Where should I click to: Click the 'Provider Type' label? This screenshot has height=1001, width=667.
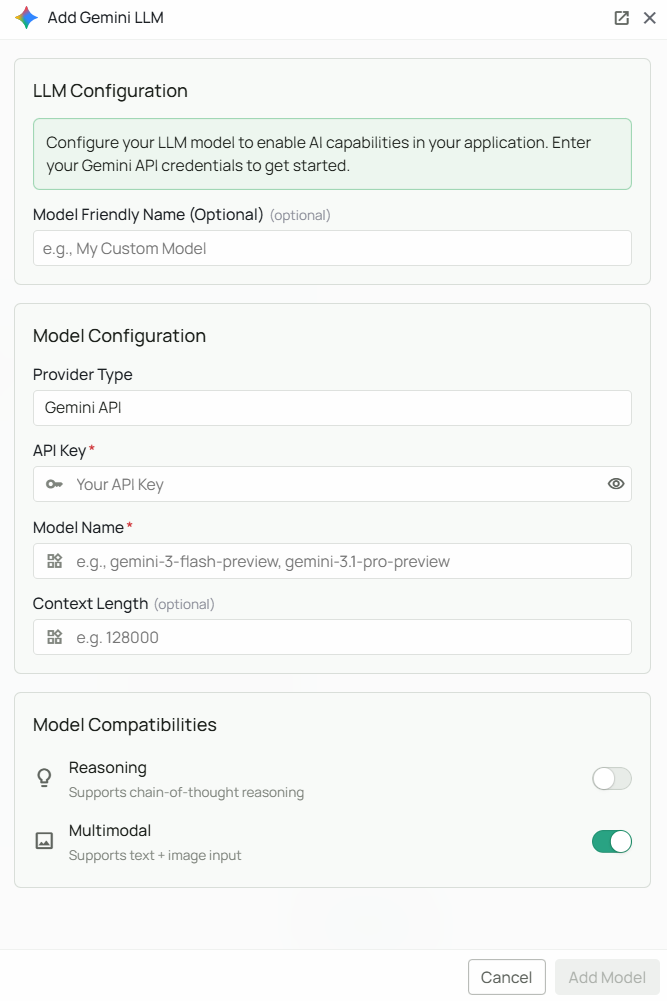(x=82, y=375)
